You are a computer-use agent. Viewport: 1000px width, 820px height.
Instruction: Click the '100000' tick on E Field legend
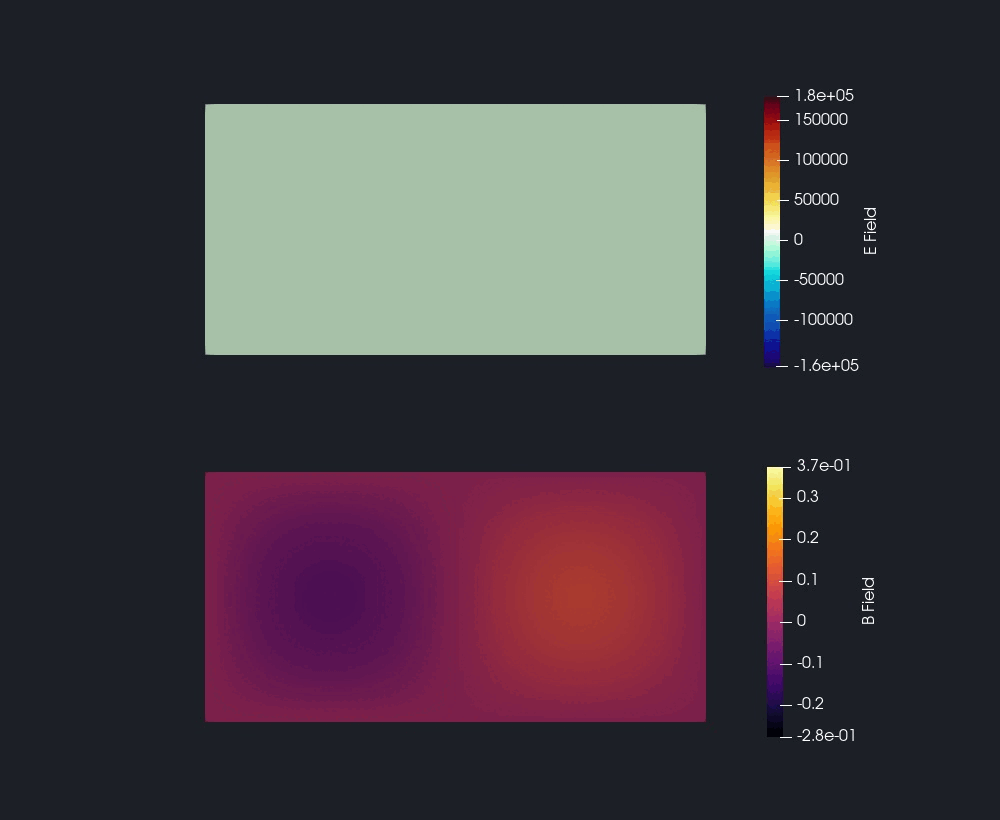pyautogui.click(x=821, y=159)
